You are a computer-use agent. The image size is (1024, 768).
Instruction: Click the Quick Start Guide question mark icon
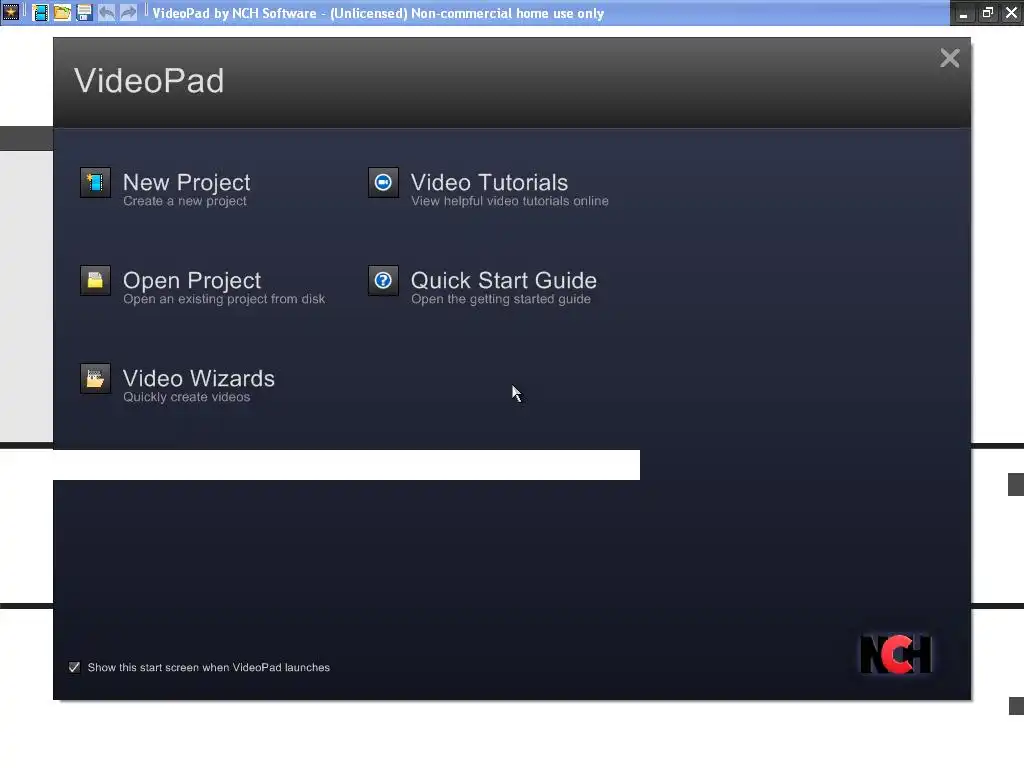[383, 280]
